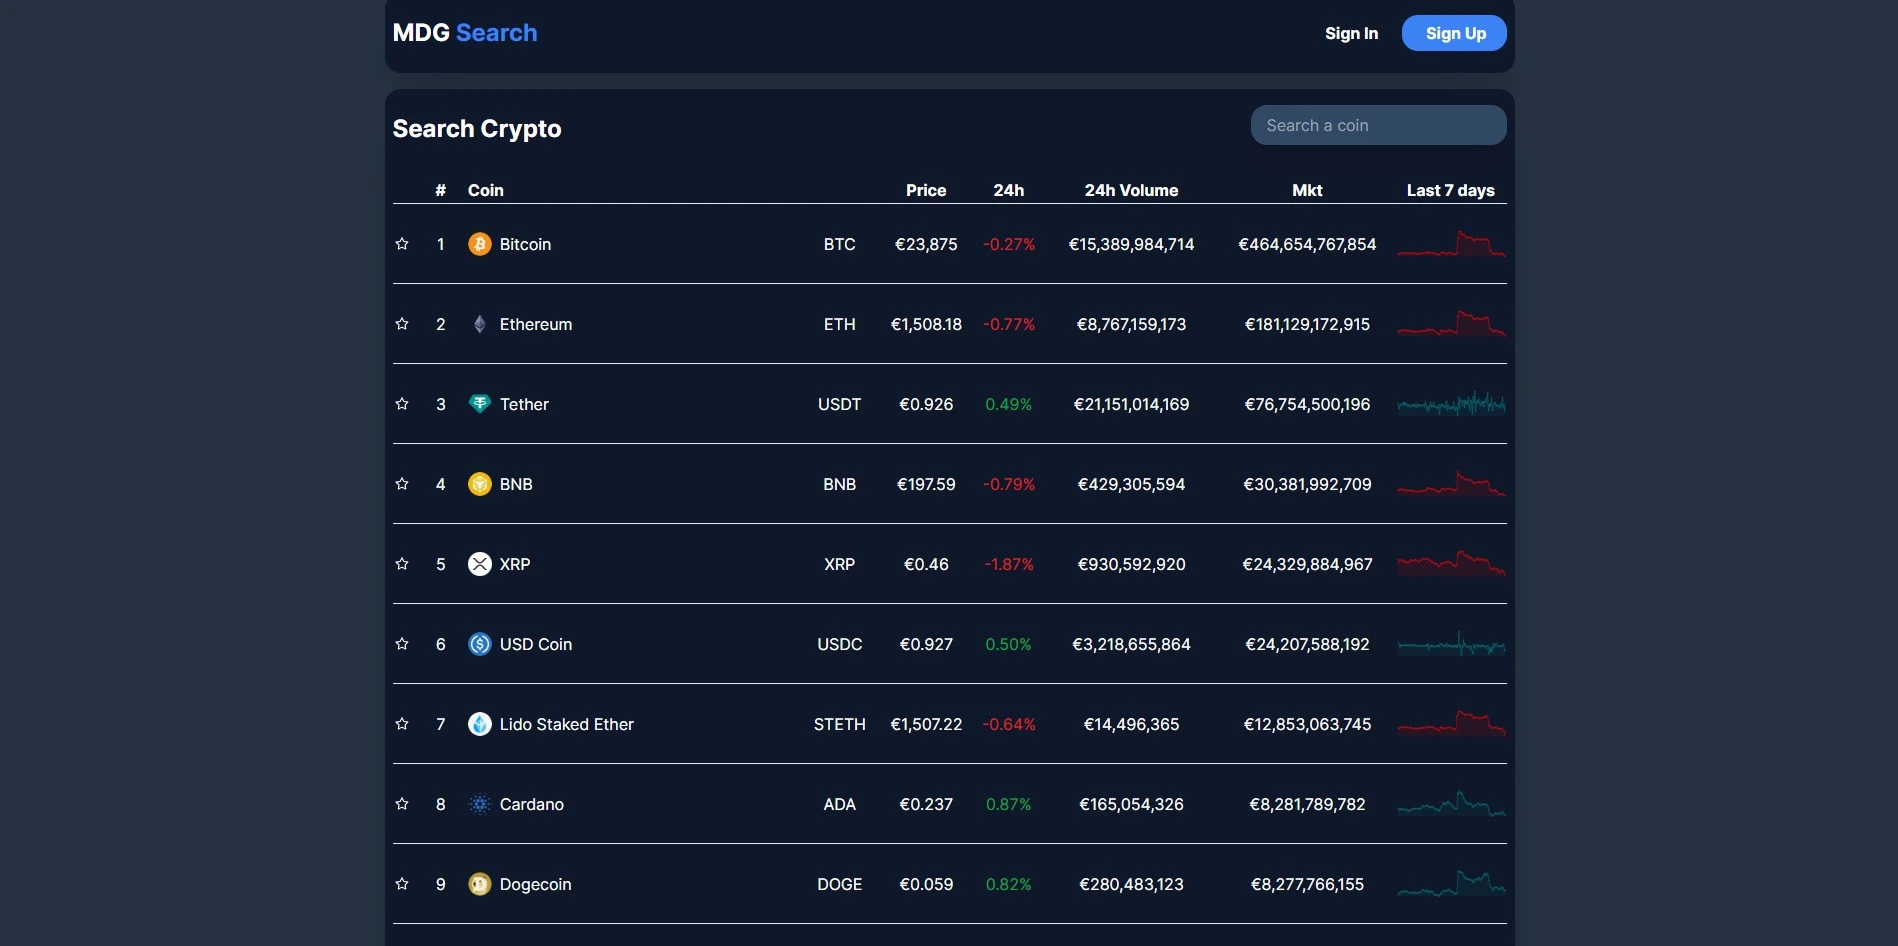Open the Tether coin name link
The image size is (1898, 946).
(x=524, y=404)
